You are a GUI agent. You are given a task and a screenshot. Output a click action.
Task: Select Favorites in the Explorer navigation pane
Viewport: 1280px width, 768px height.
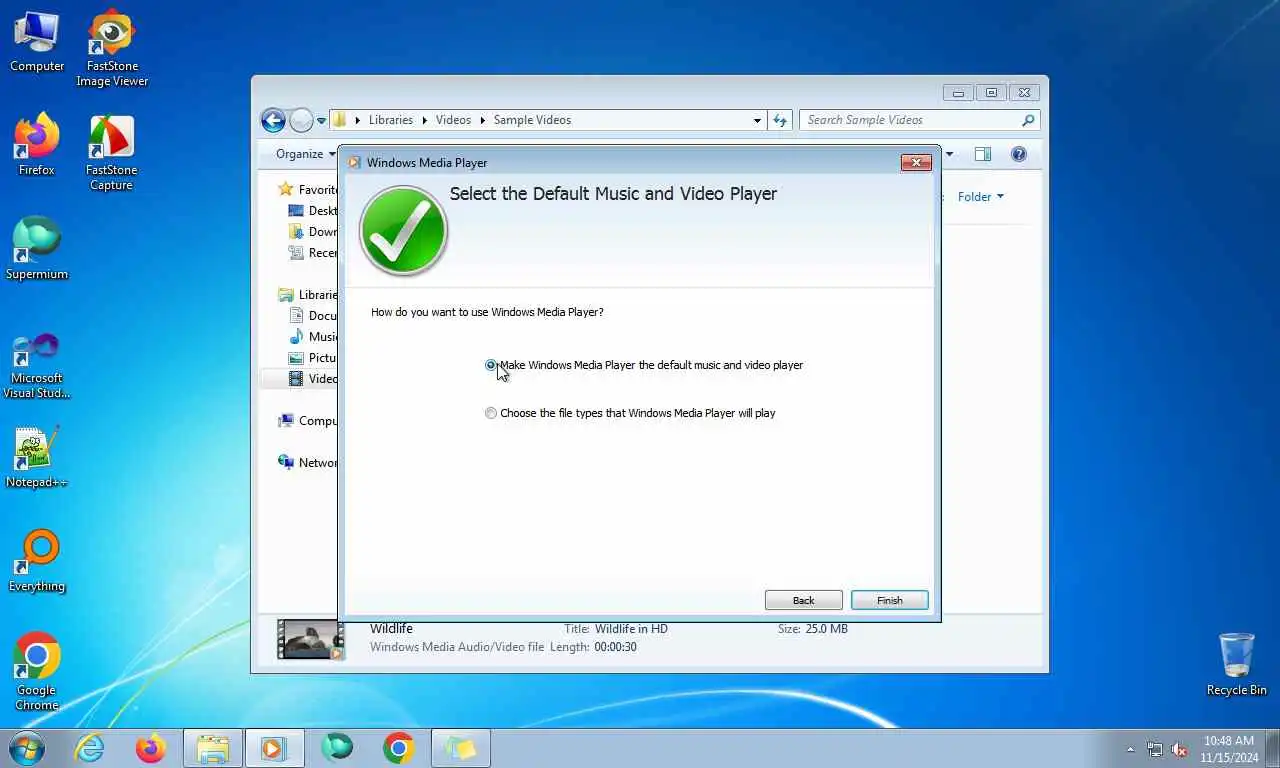click(307, 189)
